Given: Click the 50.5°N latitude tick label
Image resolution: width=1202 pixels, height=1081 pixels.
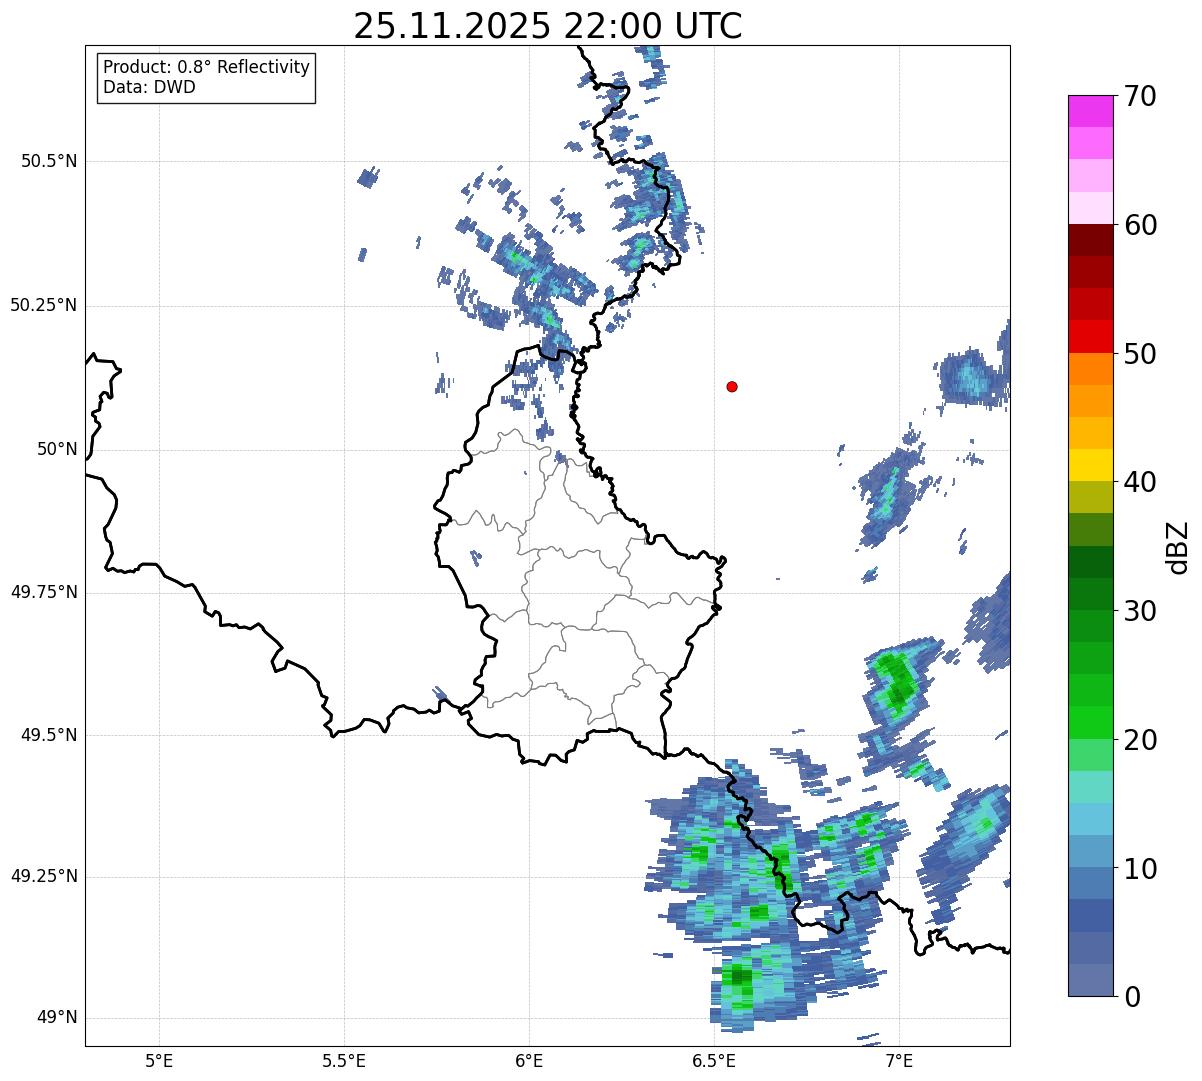Looking at the screenshot, I should [49, 161].
